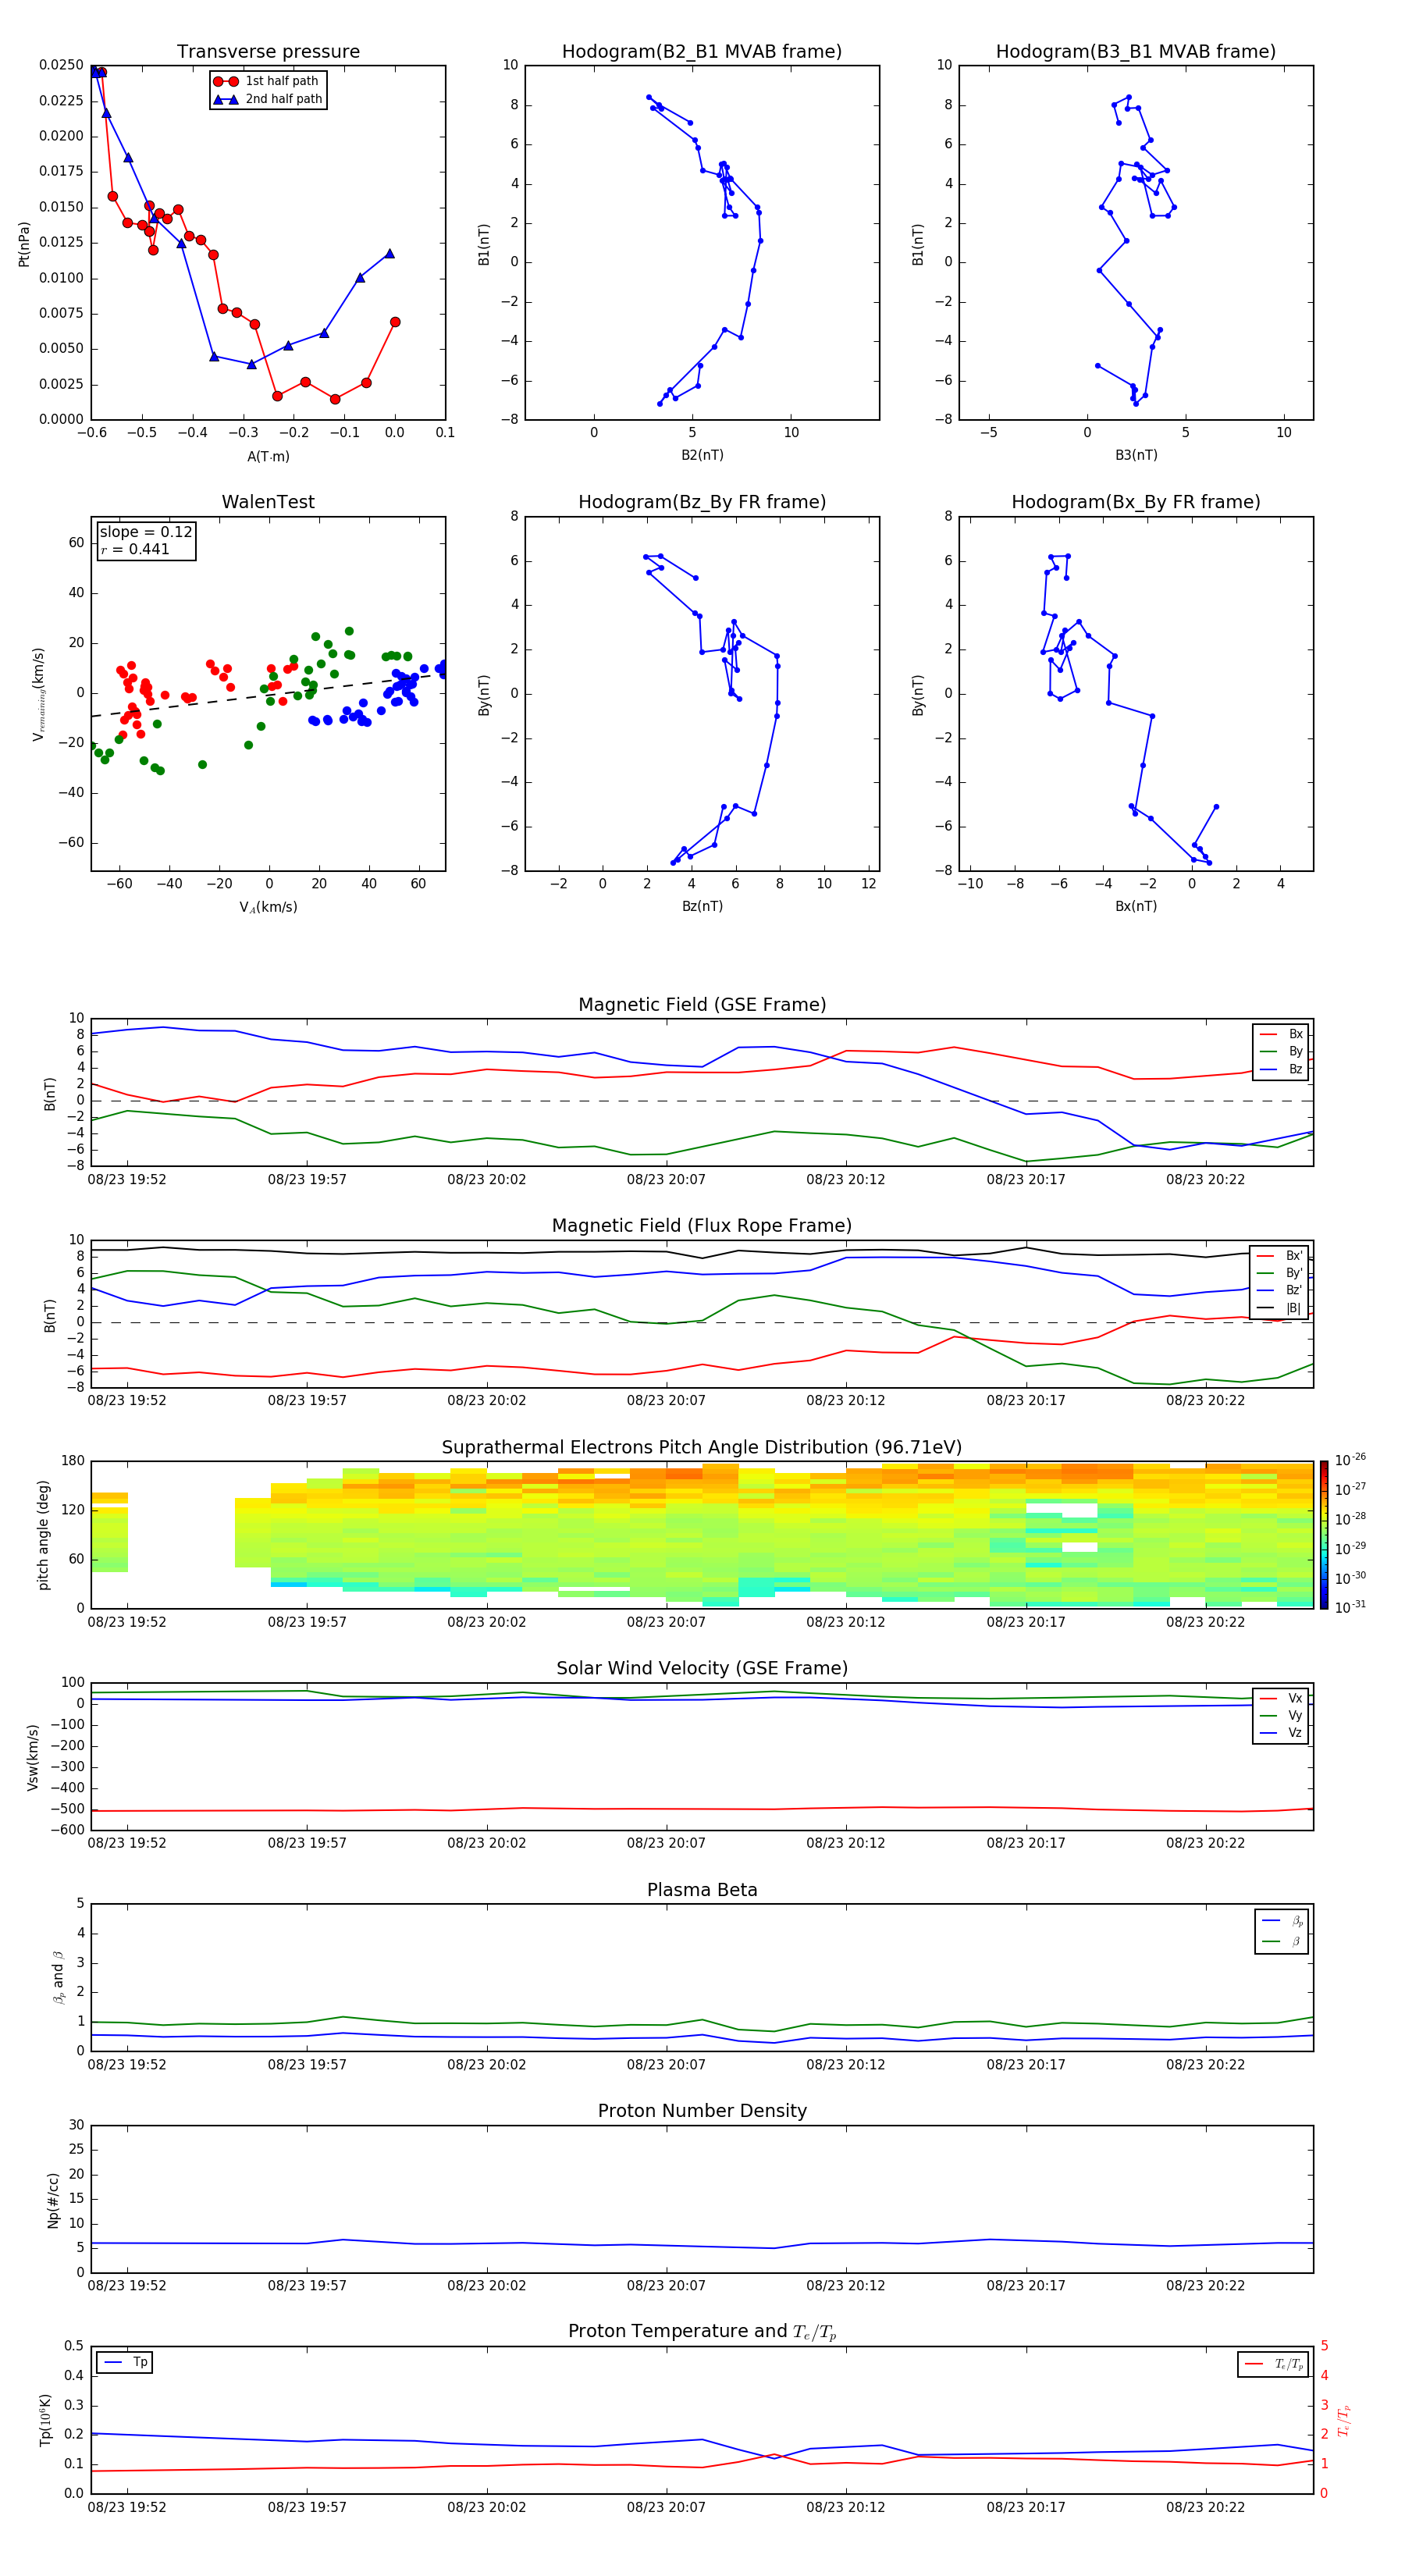Click the 'Hodogram(Bx_By FR frame)' title

coord(1136,502)
